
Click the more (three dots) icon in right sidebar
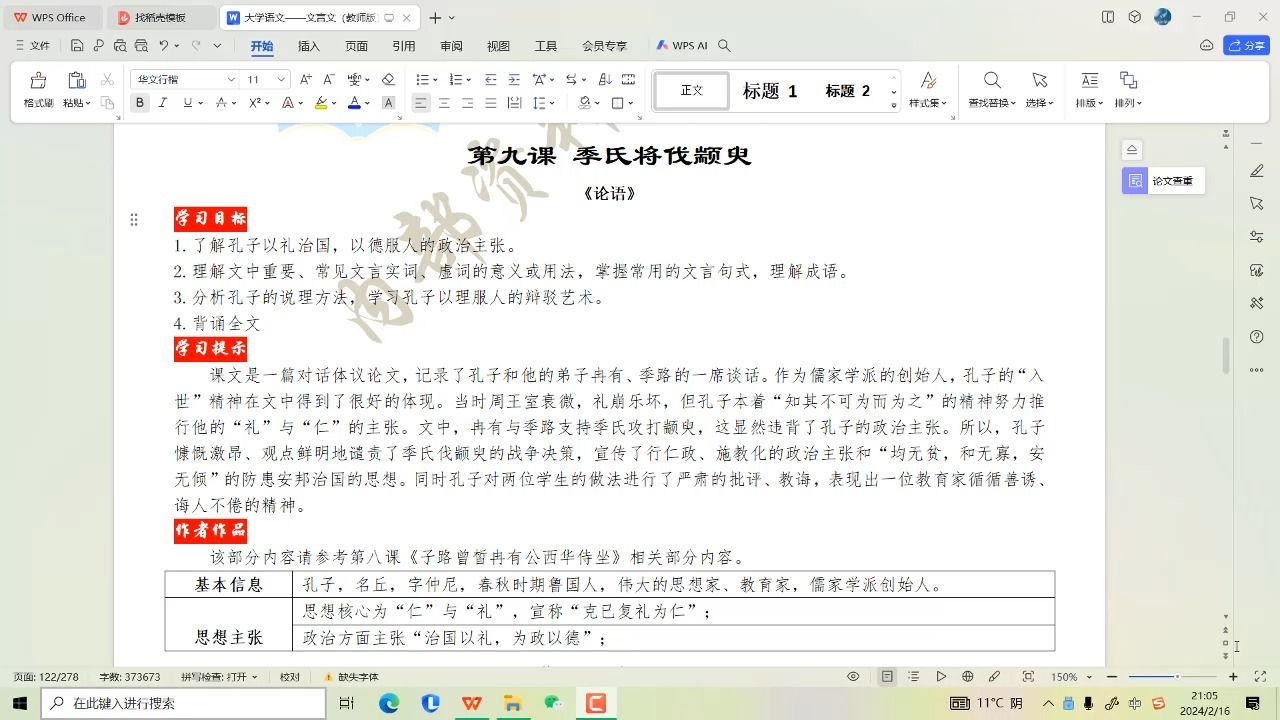click(1257, 370)
